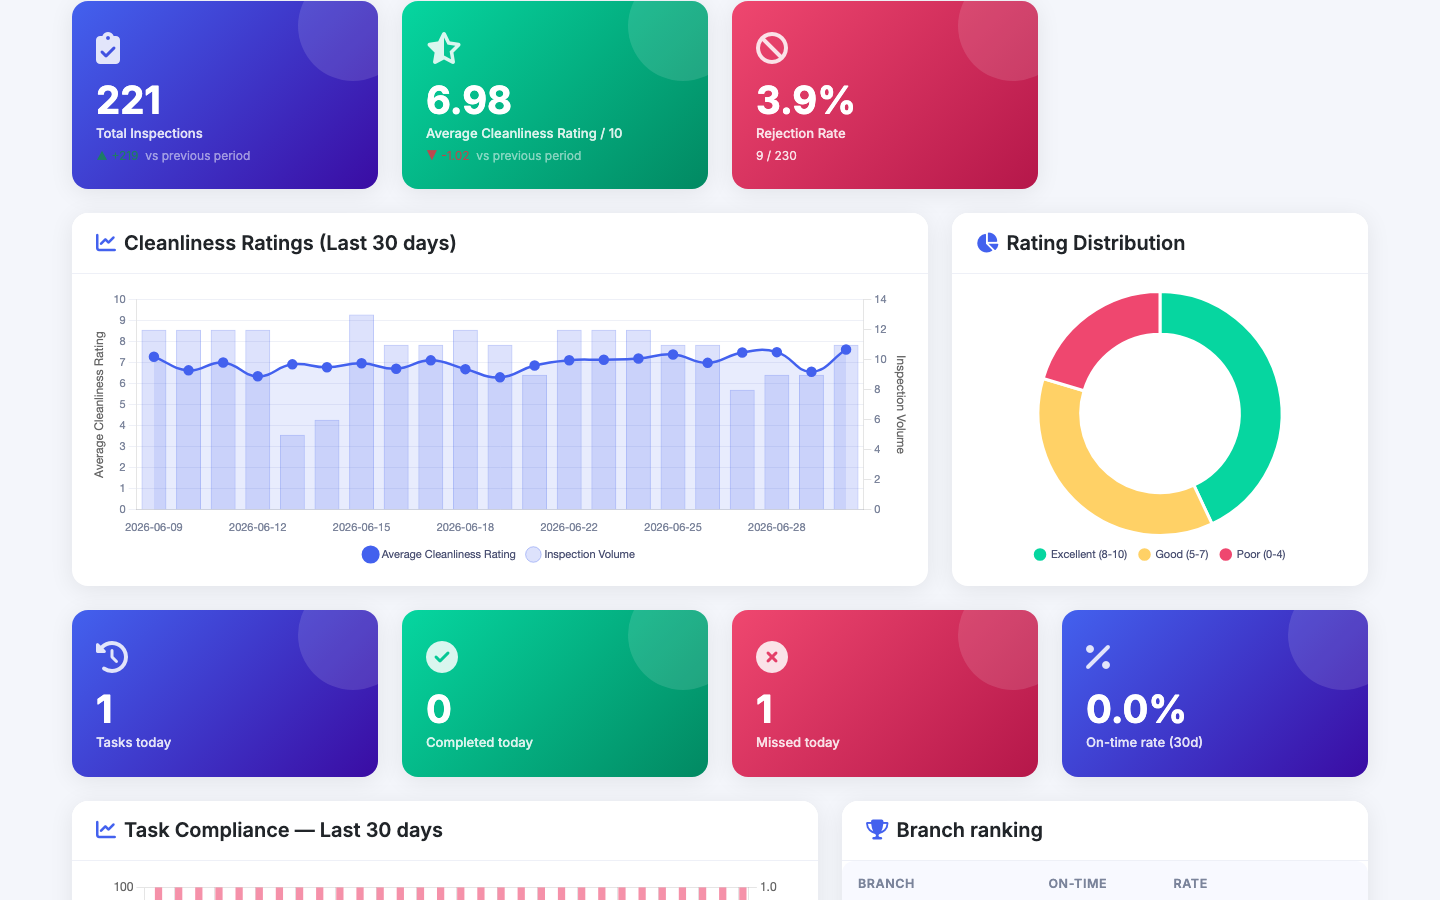Click the 'Missed today' label

[x=797, y=742]
